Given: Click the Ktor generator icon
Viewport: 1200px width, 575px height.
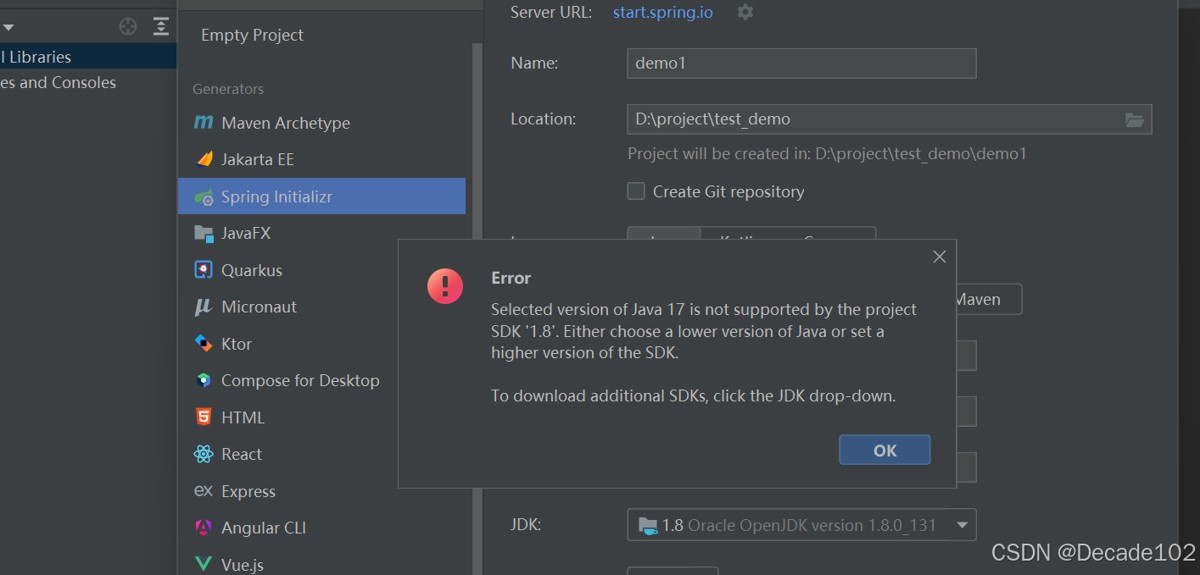Looking at the screenshot, I should point(204,343).
